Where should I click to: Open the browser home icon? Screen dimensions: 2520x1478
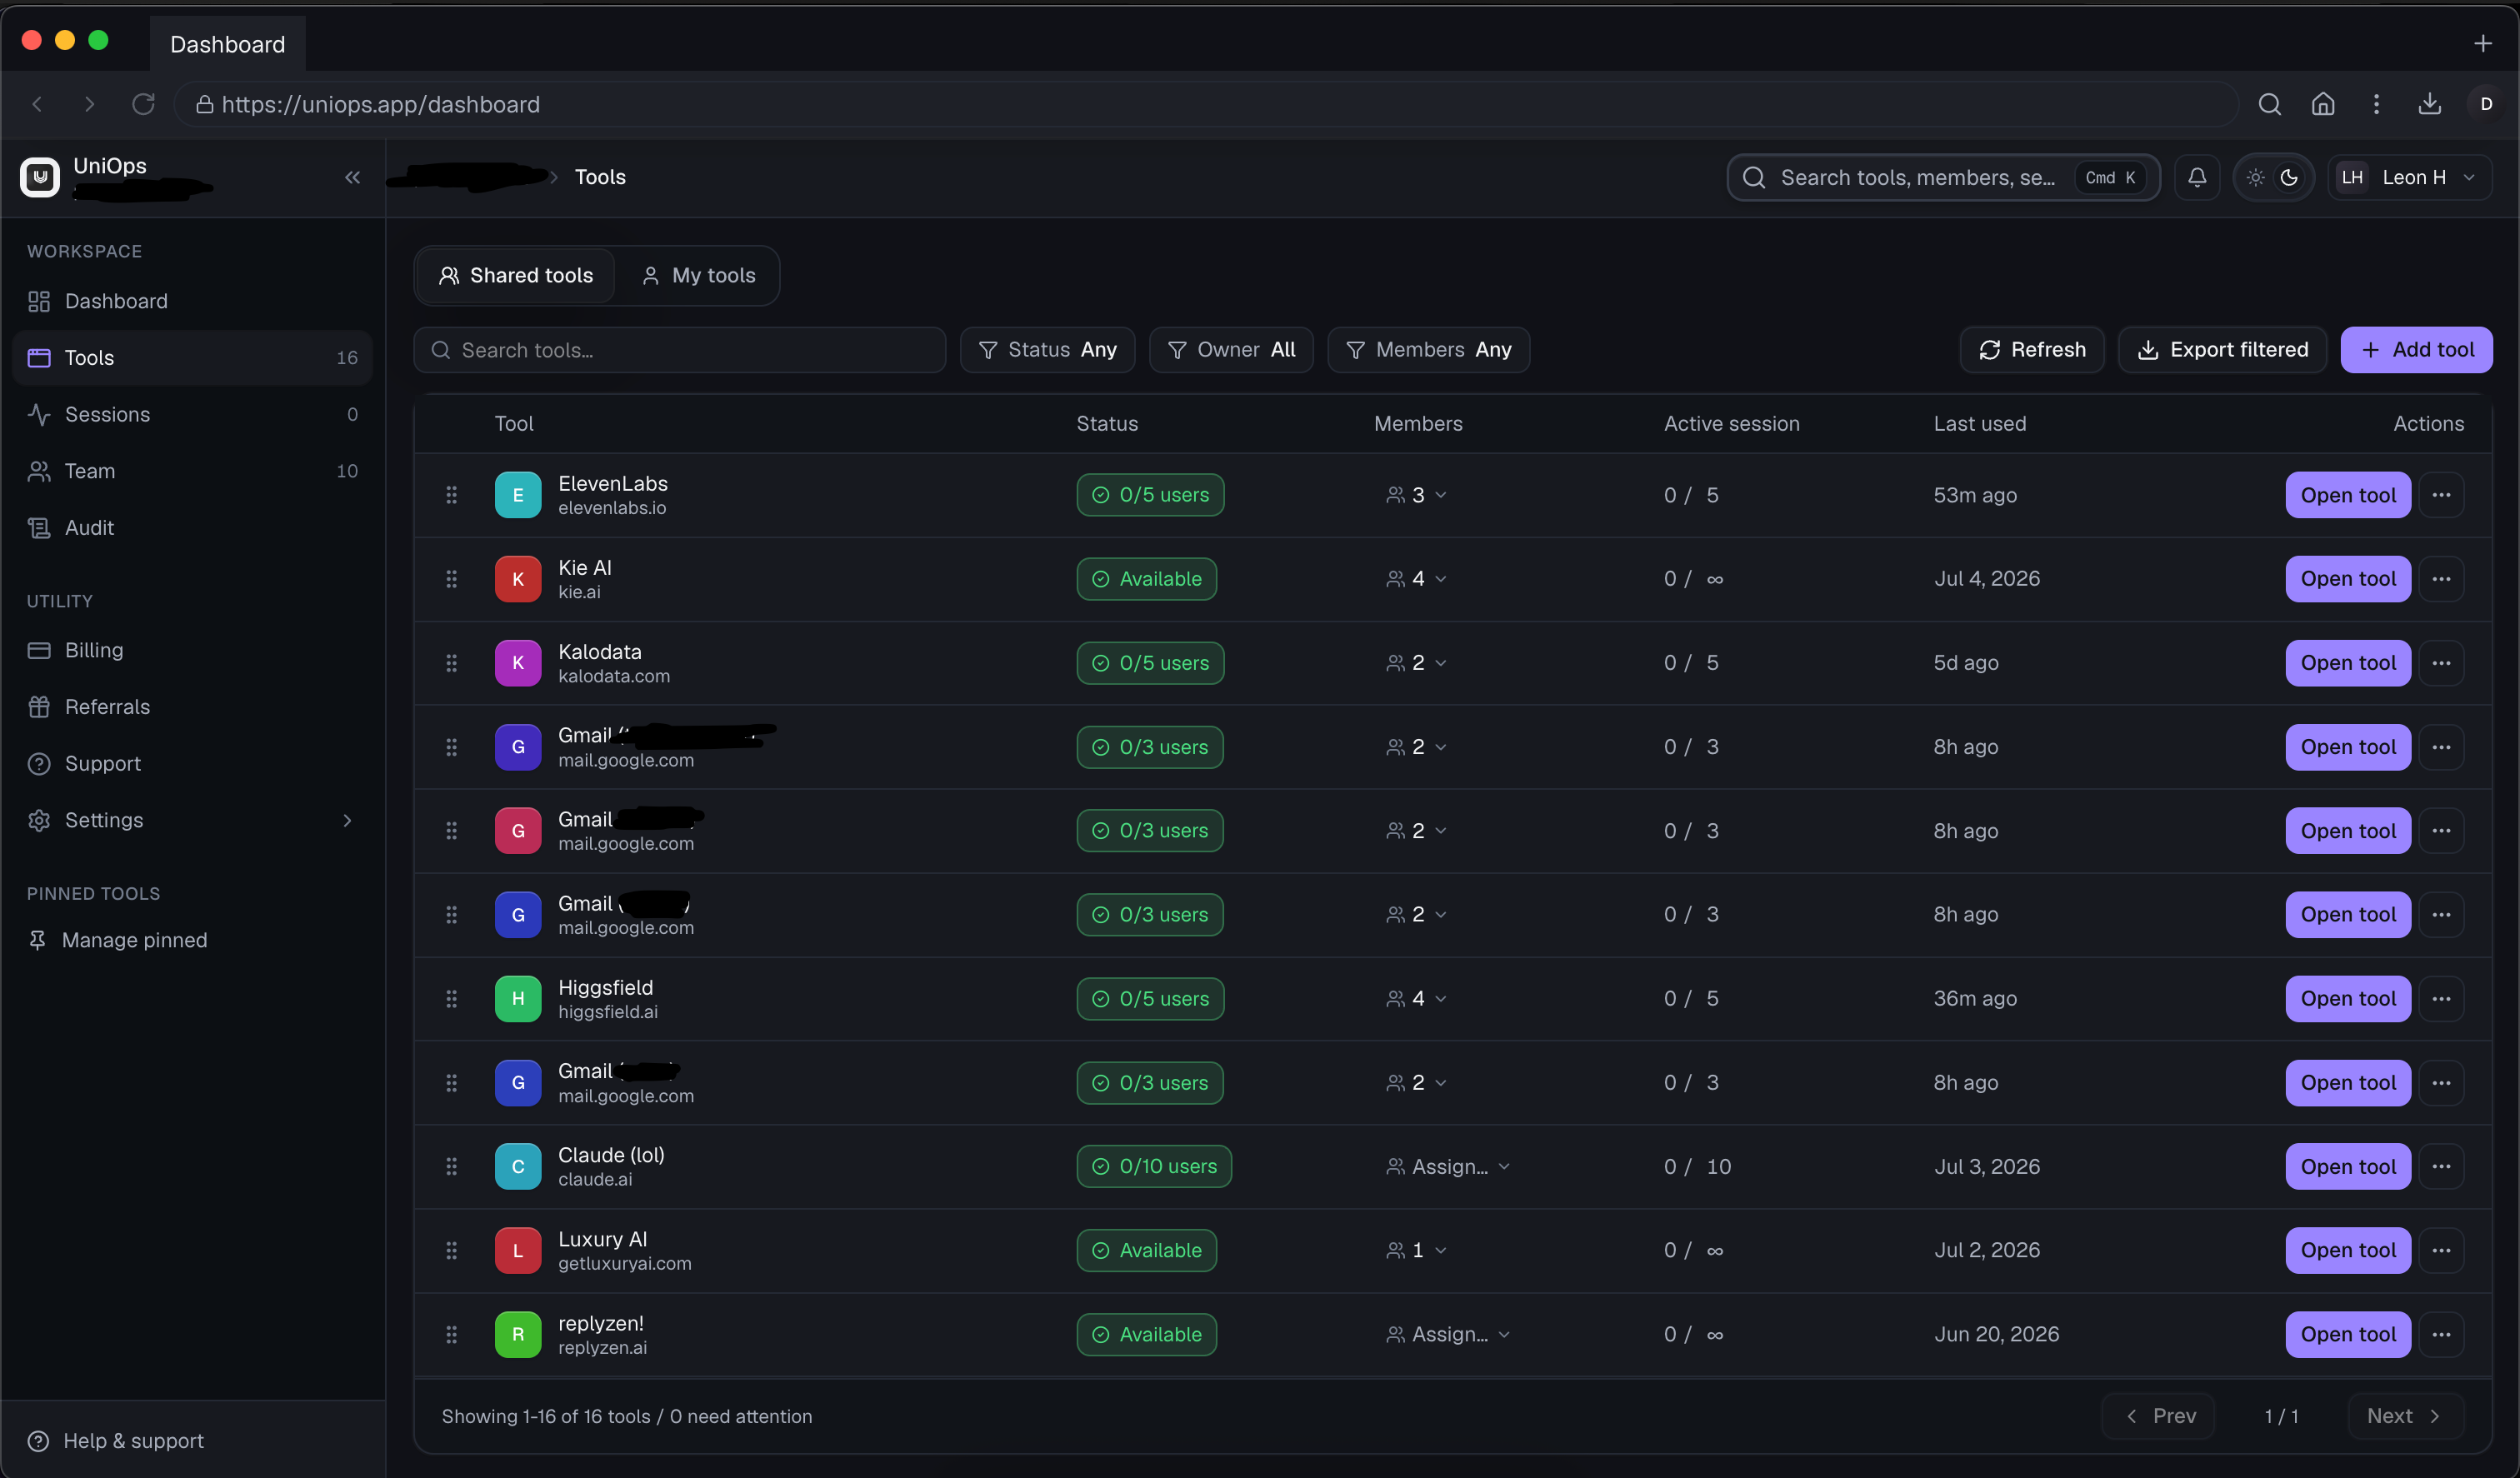[2323, 104]
